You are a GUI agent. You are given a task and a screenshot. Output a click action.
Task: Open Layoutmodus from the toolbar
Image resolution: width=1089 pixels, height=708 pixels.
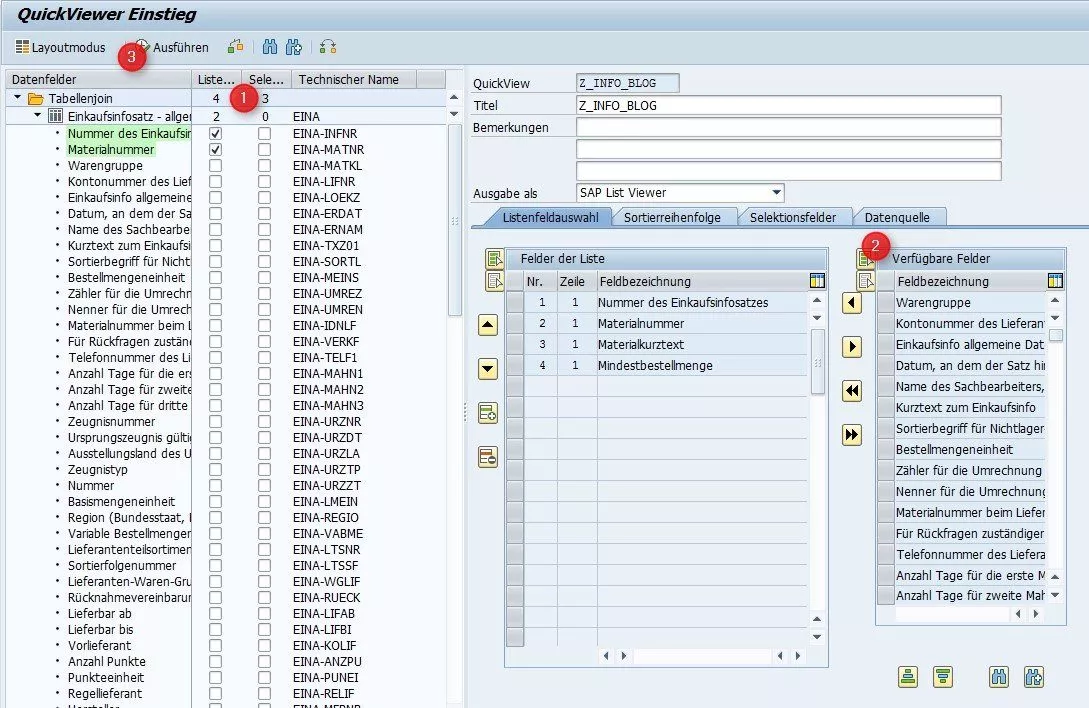click(x=60, y=47)
